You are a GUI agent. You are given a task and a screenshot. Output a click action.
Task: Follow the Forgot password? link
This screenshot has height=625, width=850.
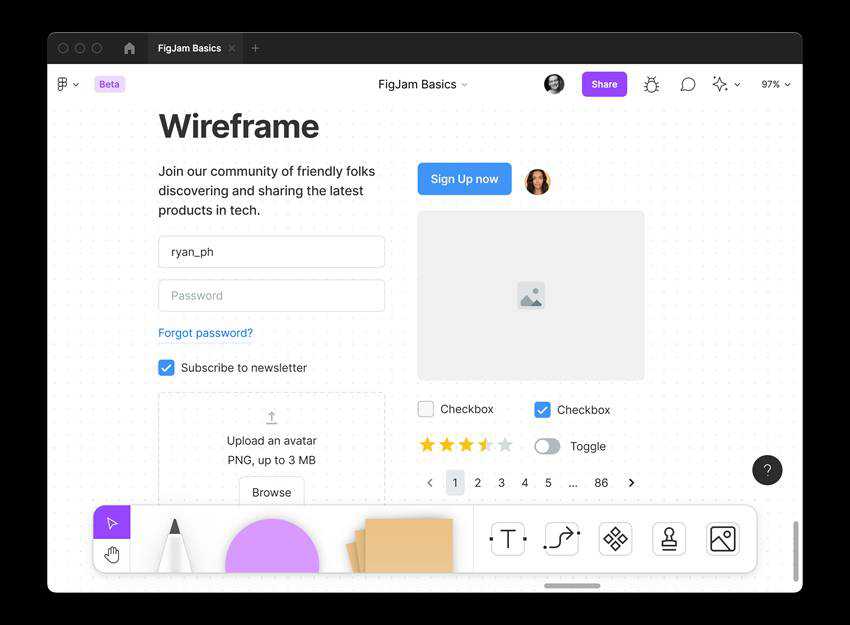(205, 333)
